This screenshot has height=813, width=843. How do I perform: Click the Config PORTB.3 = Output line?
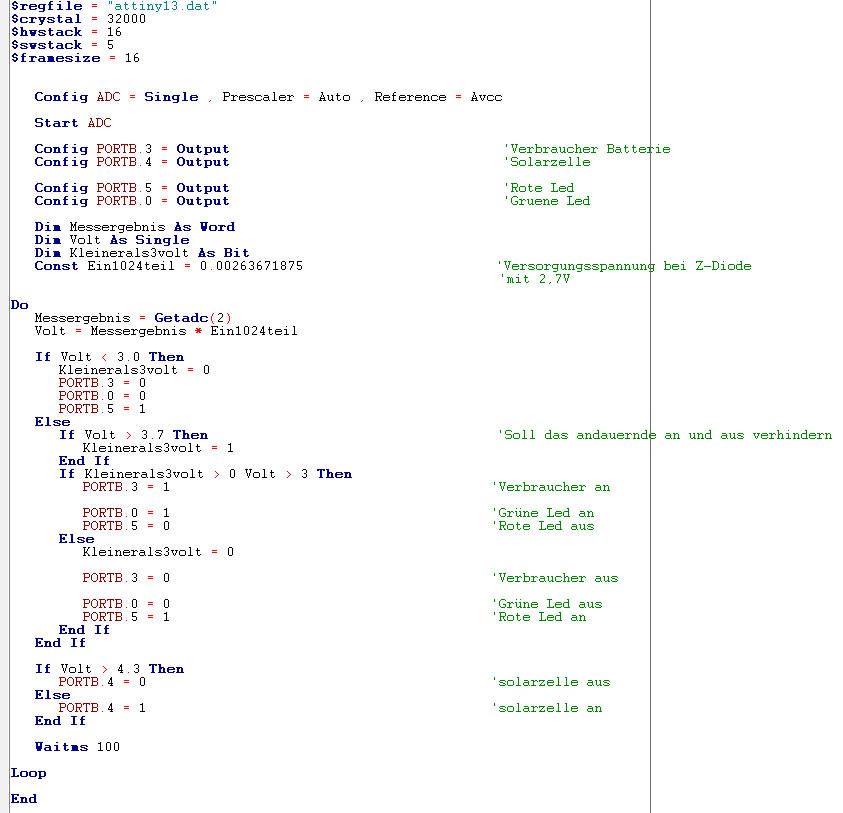coord(132,149)
